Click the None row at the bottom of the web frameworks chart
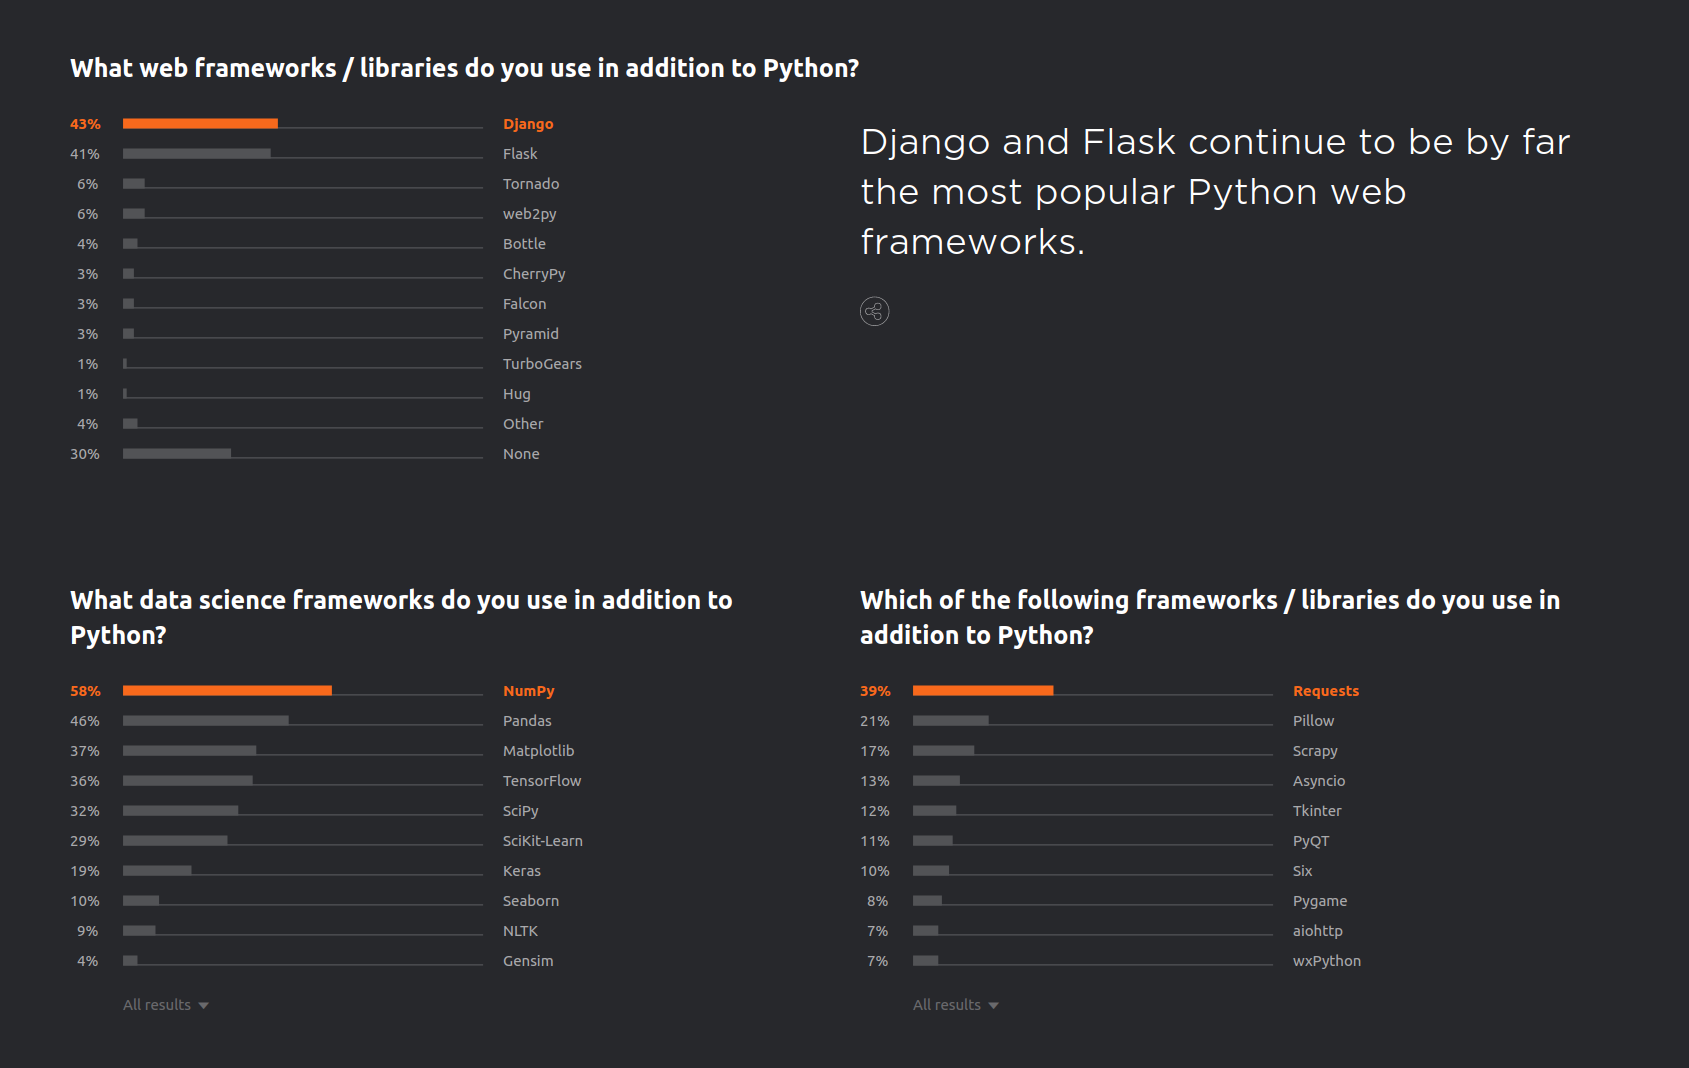Viewport: 1689px width, 1068px height. pyautogui.click(x=521, y=453)
